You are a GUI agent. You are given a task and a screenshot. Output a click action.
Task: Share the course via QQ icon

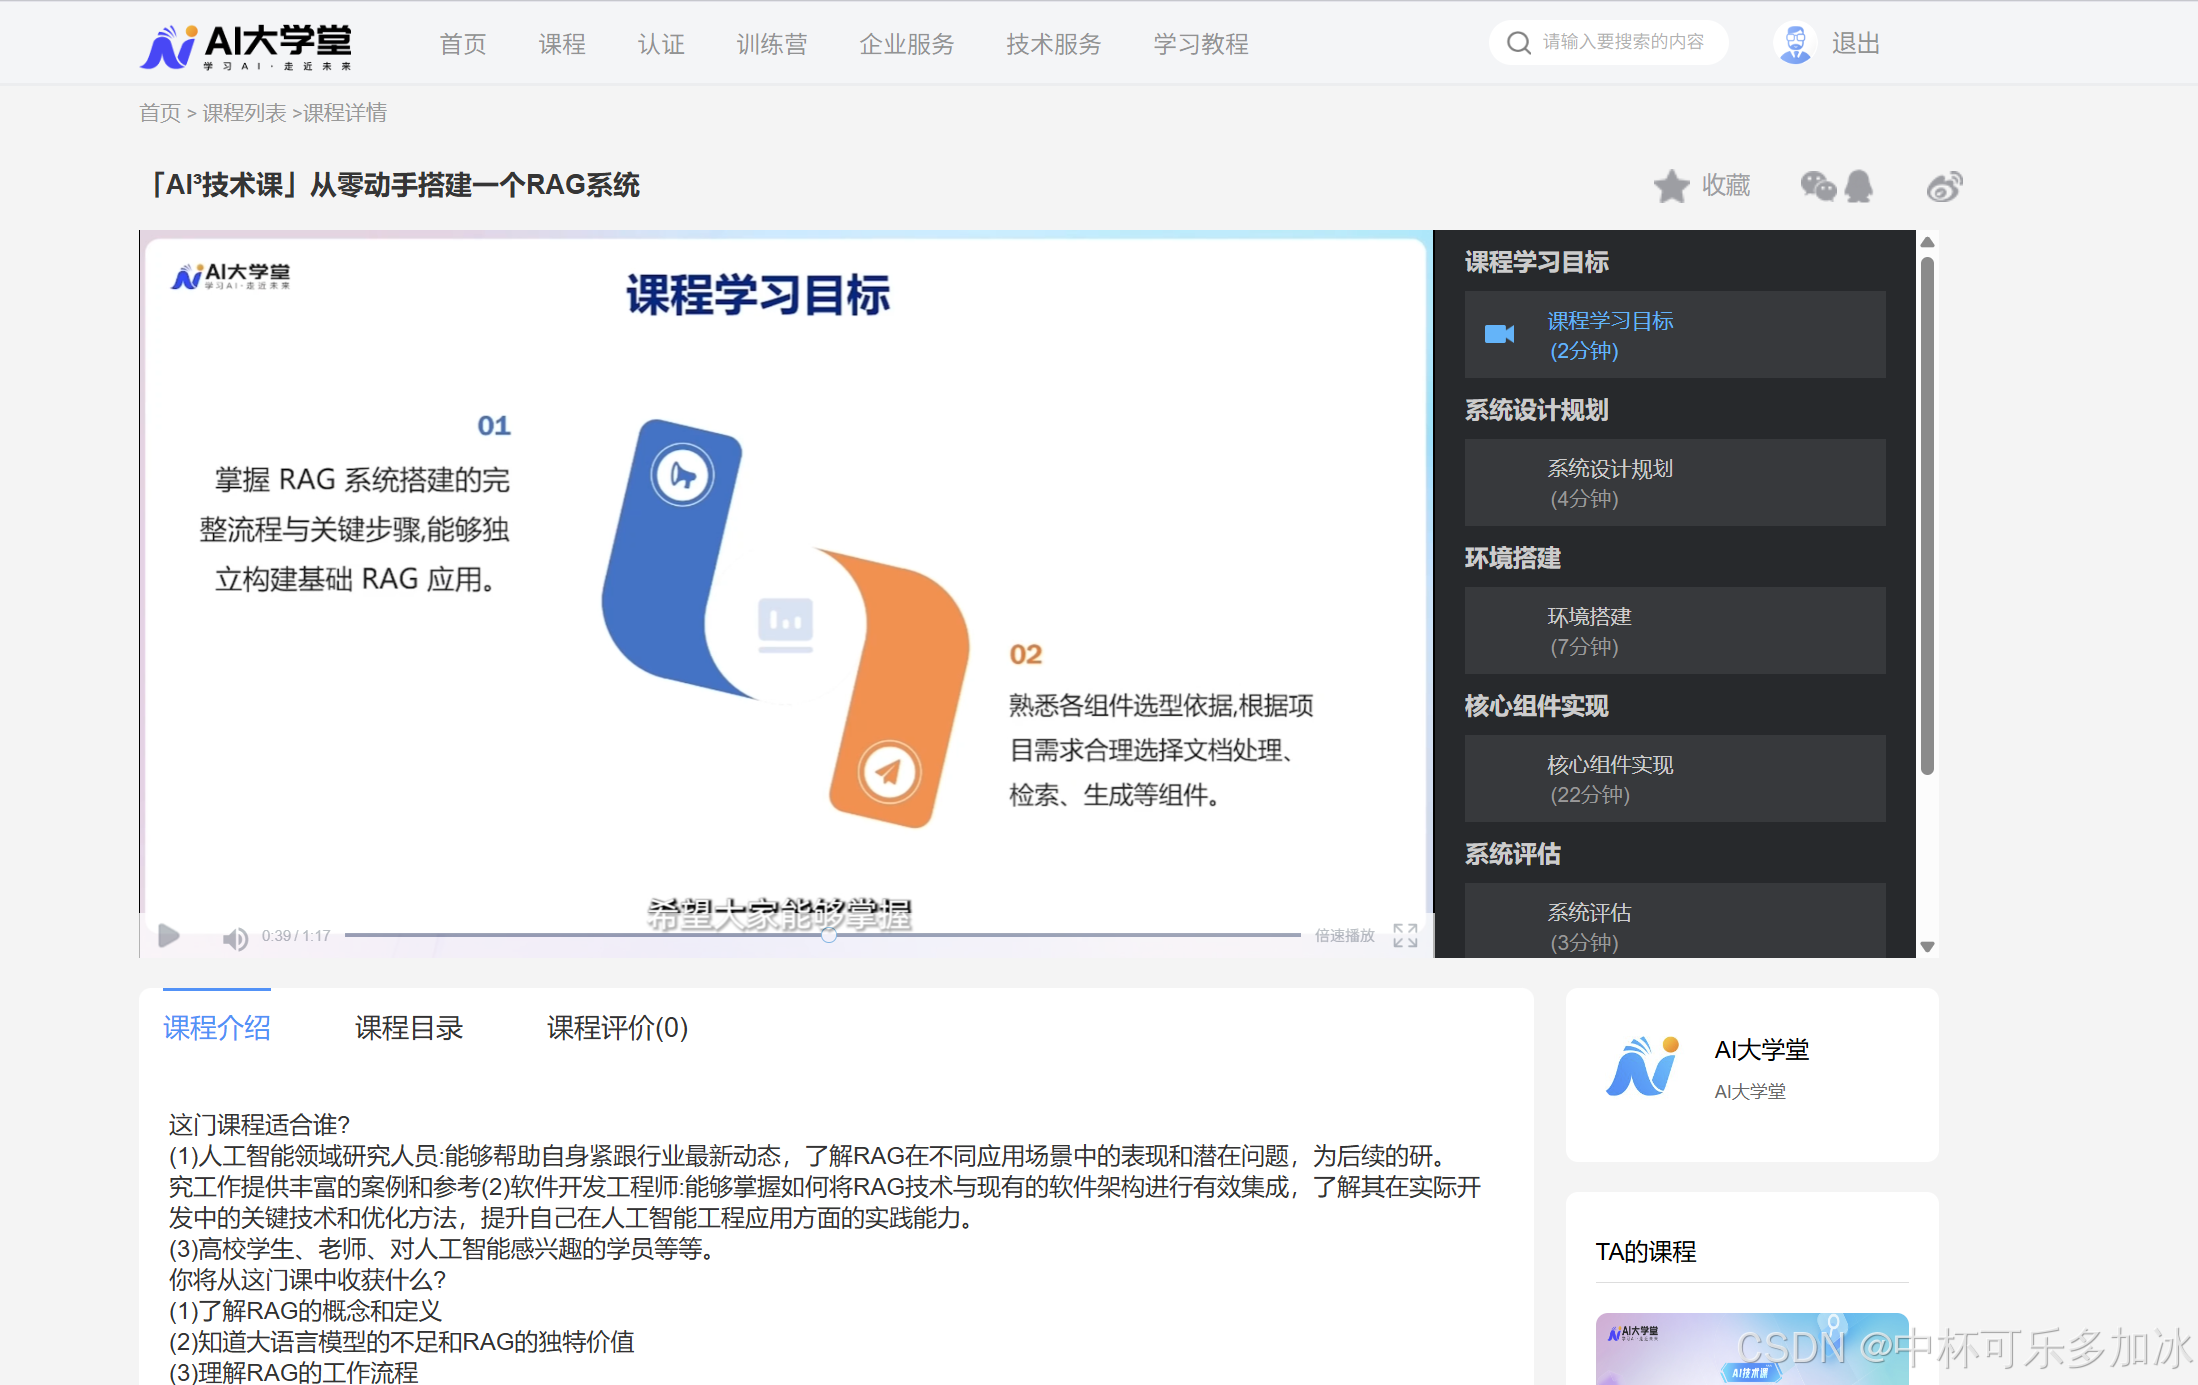tap(1859, 186)
